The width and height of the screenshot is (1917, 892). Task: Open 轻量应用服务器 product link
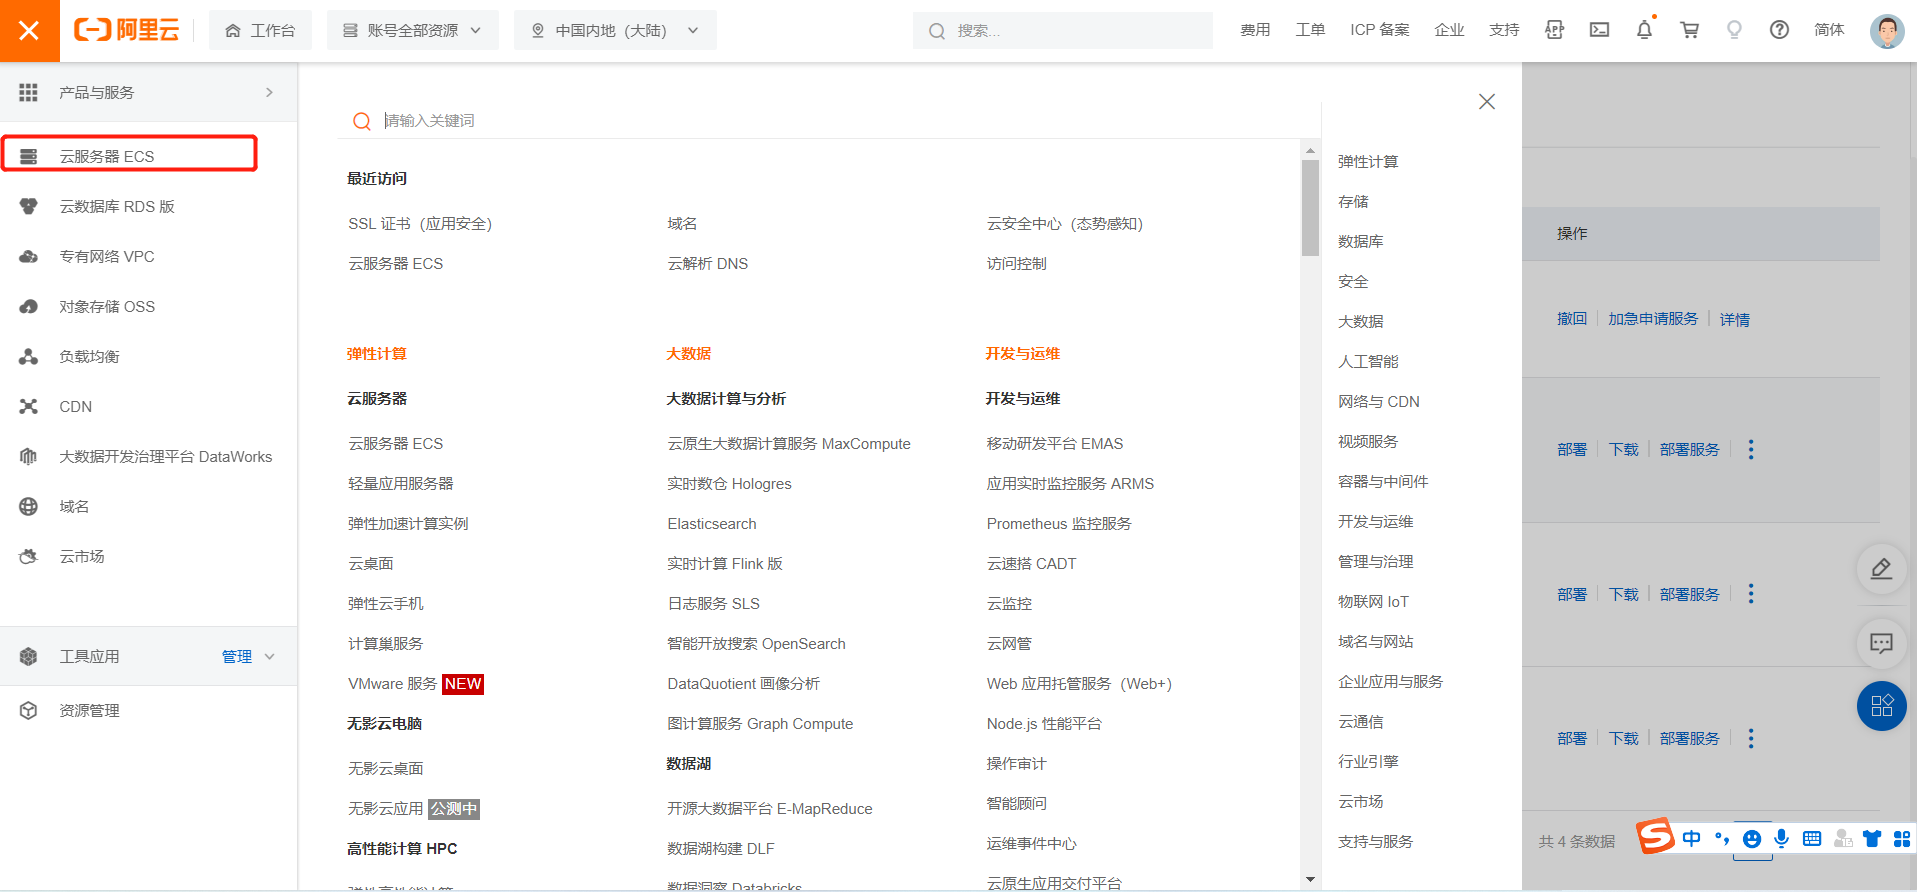(x=400, y=483)
